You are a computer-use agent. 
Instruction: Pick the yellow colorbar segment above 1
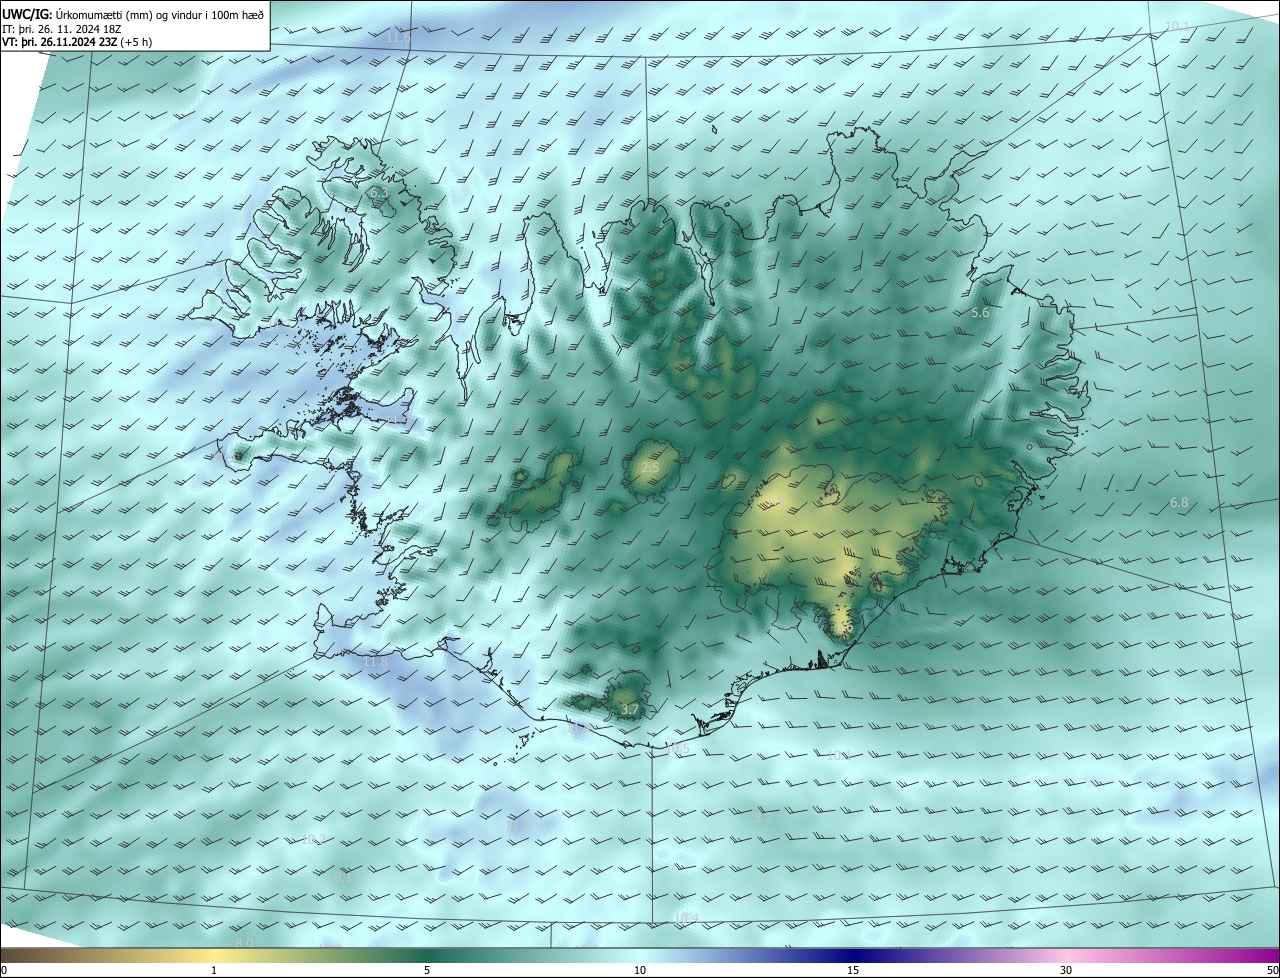pos(214,956)
